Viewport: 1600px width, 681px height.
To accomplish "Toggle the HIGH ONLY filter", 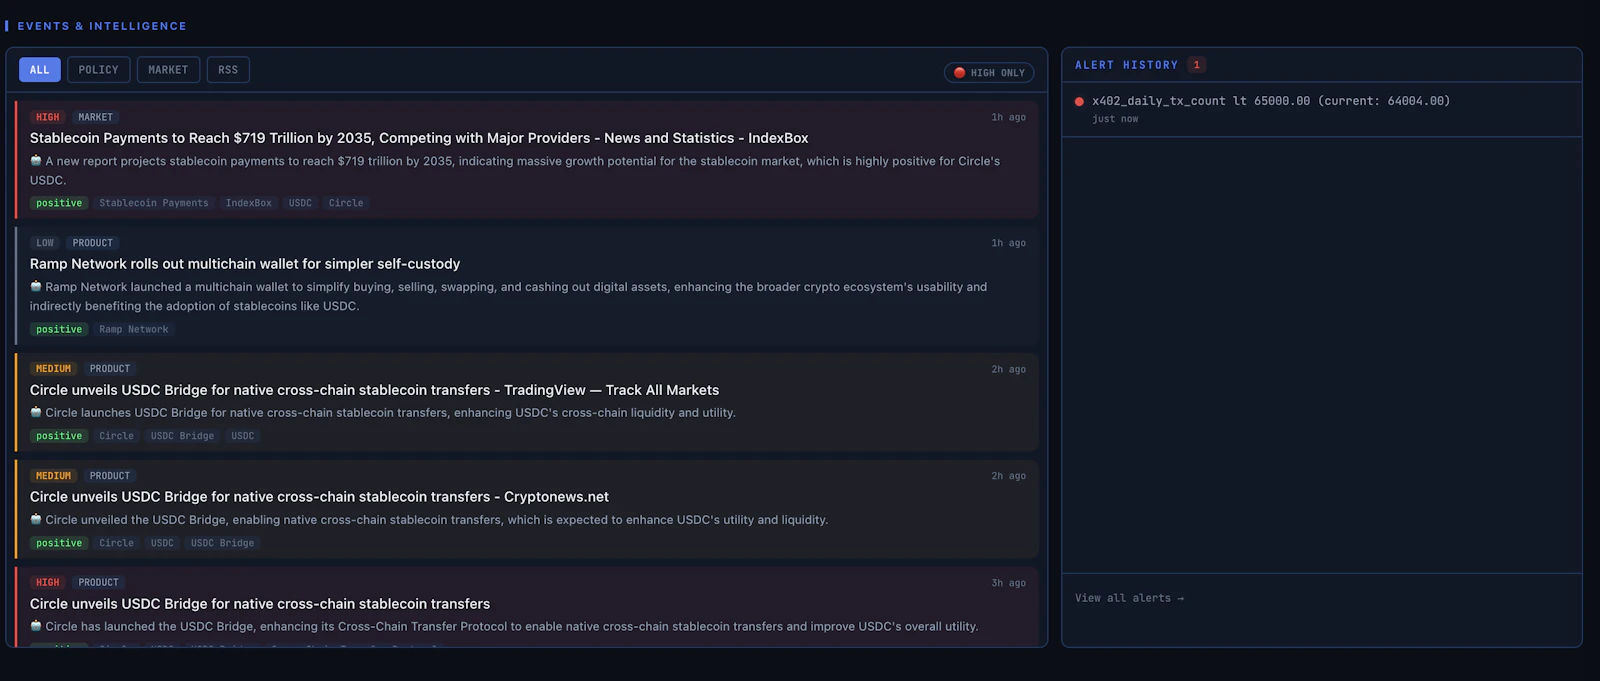I will click(x=989, y=73).
